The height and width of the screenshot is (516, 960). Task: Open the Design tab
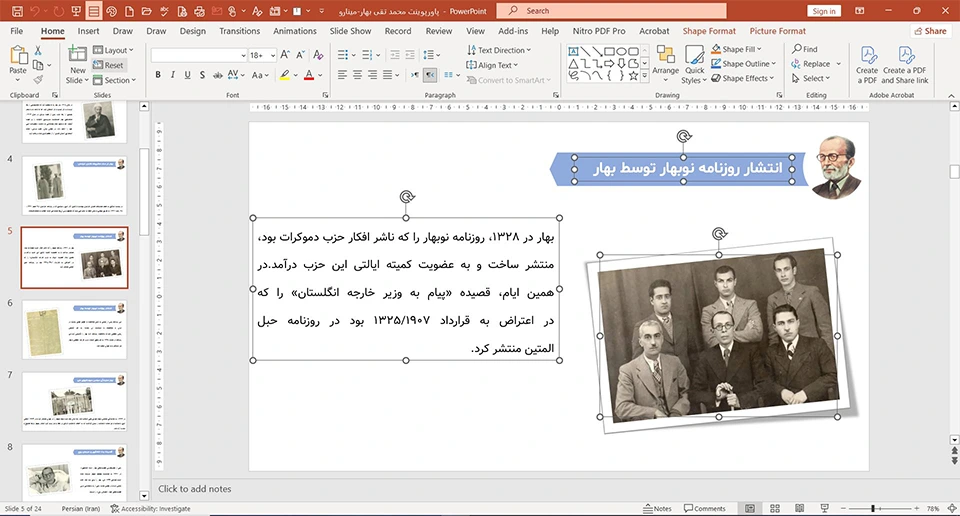pos(193,31)
